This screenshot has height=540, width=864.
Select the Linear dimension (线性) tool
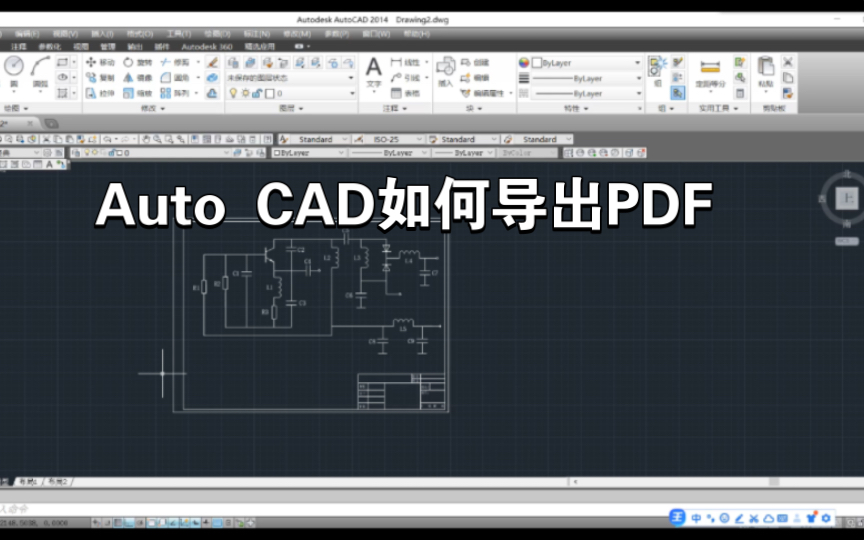pos(406,62)
